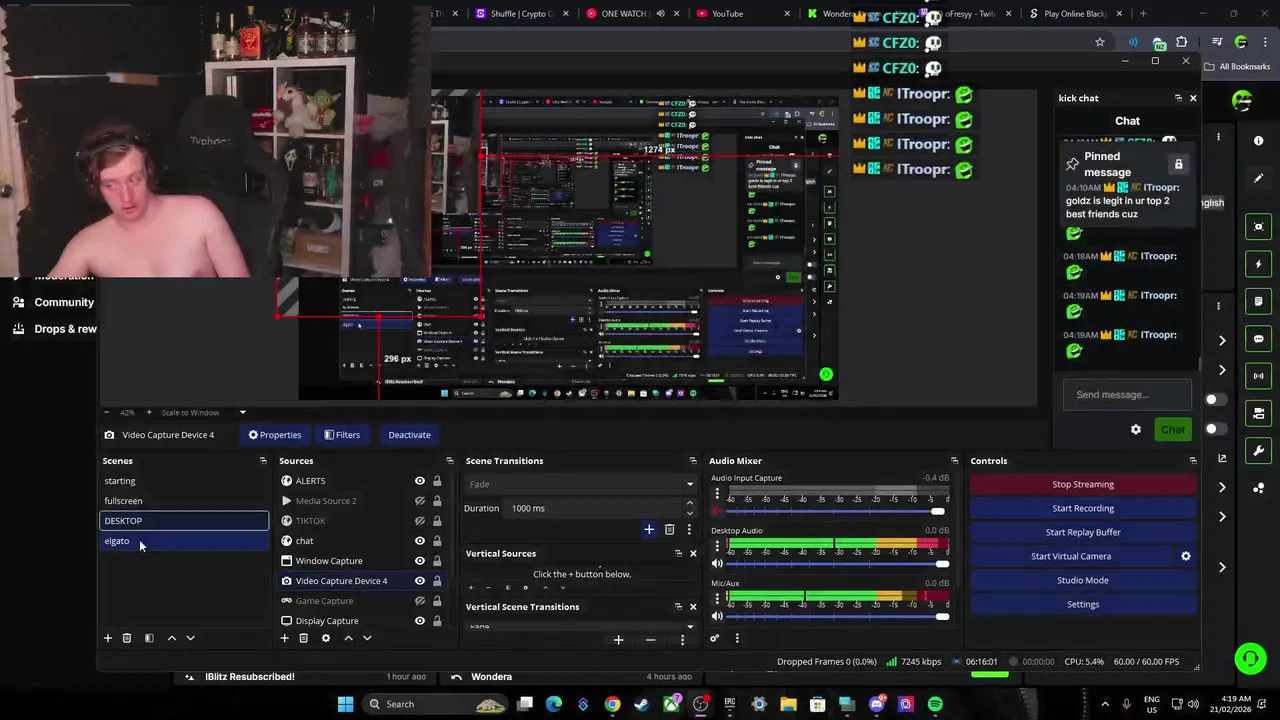Hide the chat source
The image size is (1280, 720).
[420, 541]
